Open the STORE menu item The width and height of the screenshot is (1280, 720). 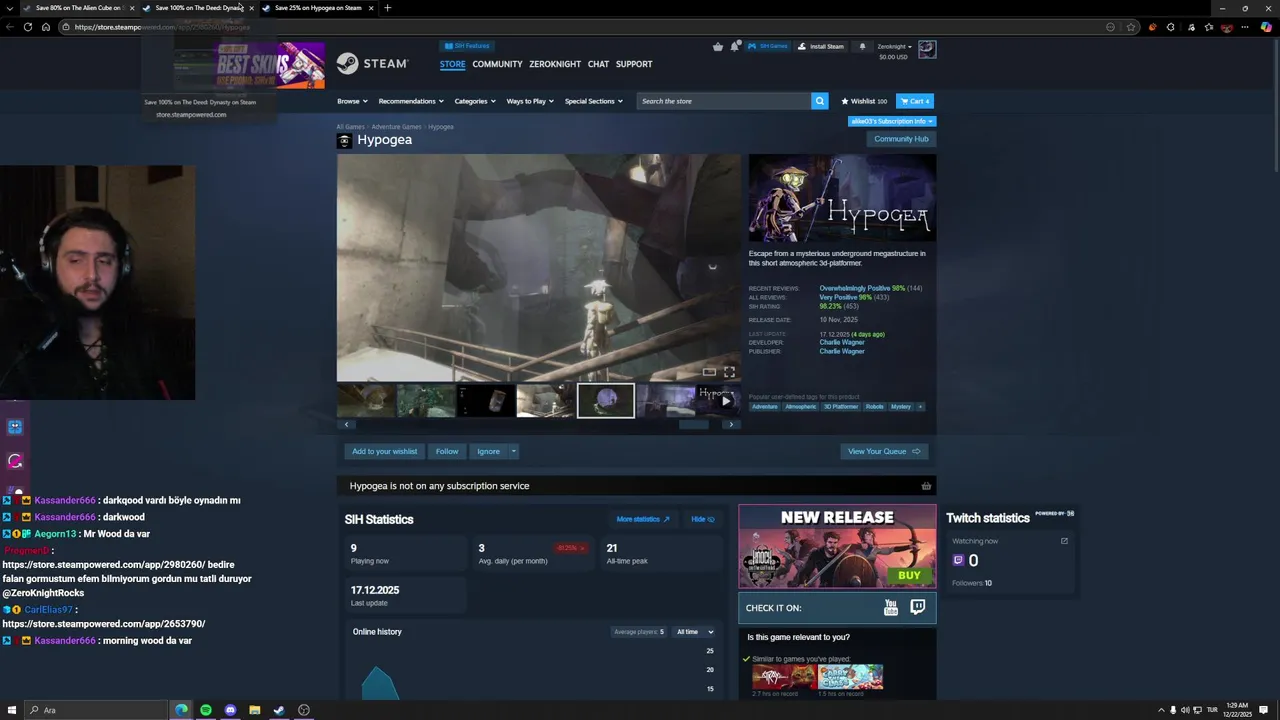pyautogui.click(x=452, y=64)
